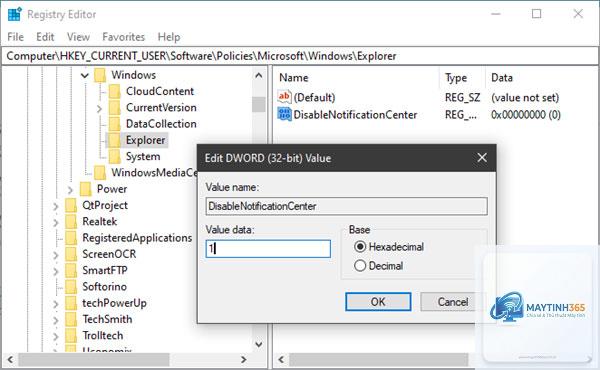The width and height of the screenshot is (600, 370).
Task: Click the RegisteredApplications folder icon
Action: 71,238
